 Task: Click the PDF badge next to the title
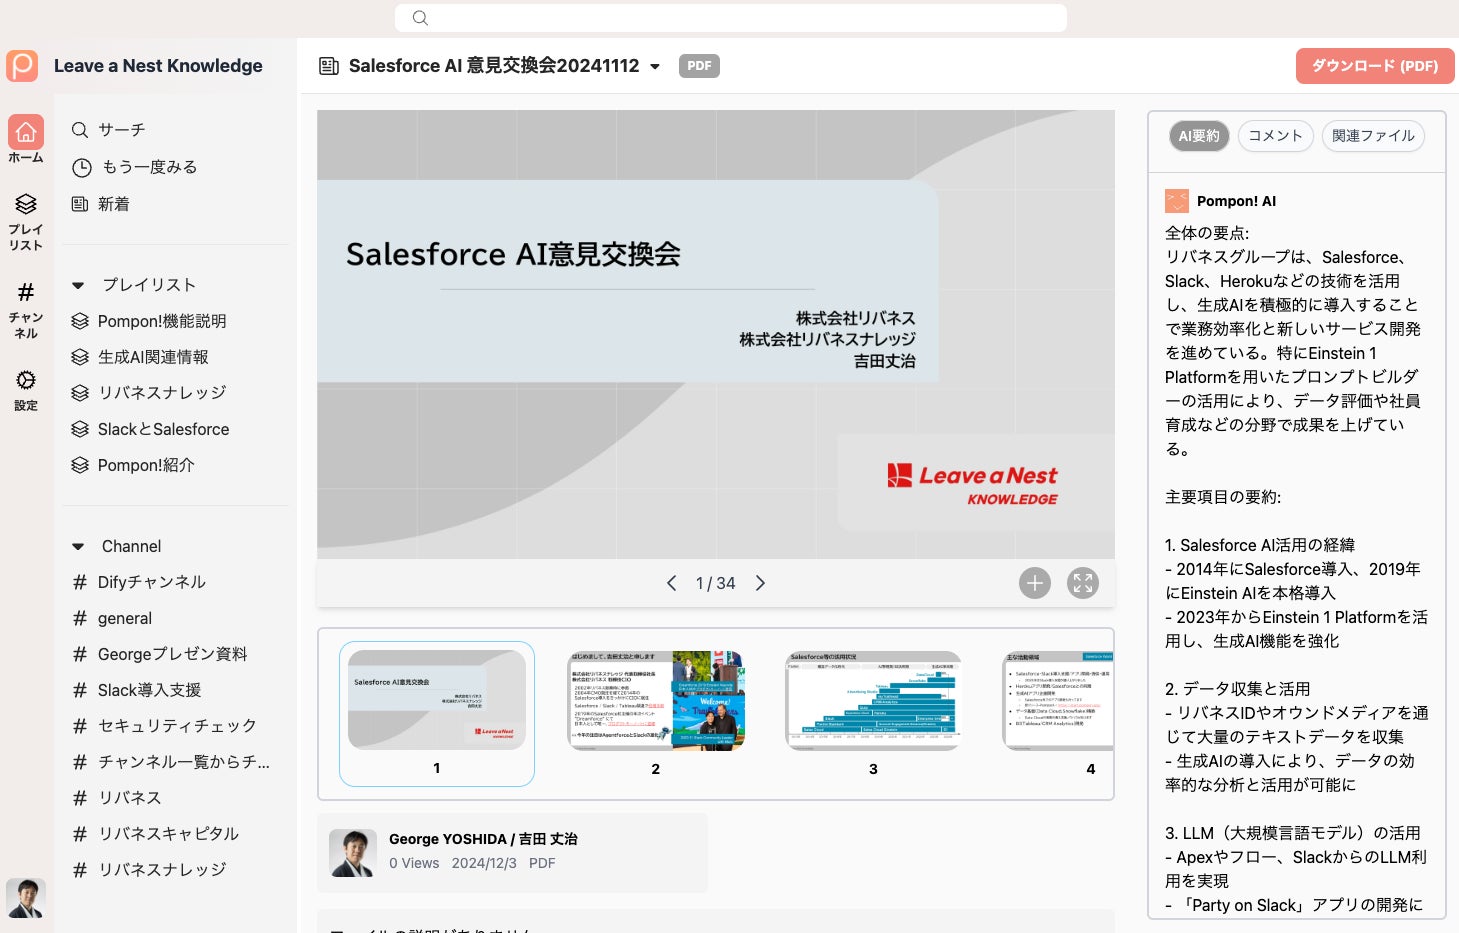[x=699, y=66]
